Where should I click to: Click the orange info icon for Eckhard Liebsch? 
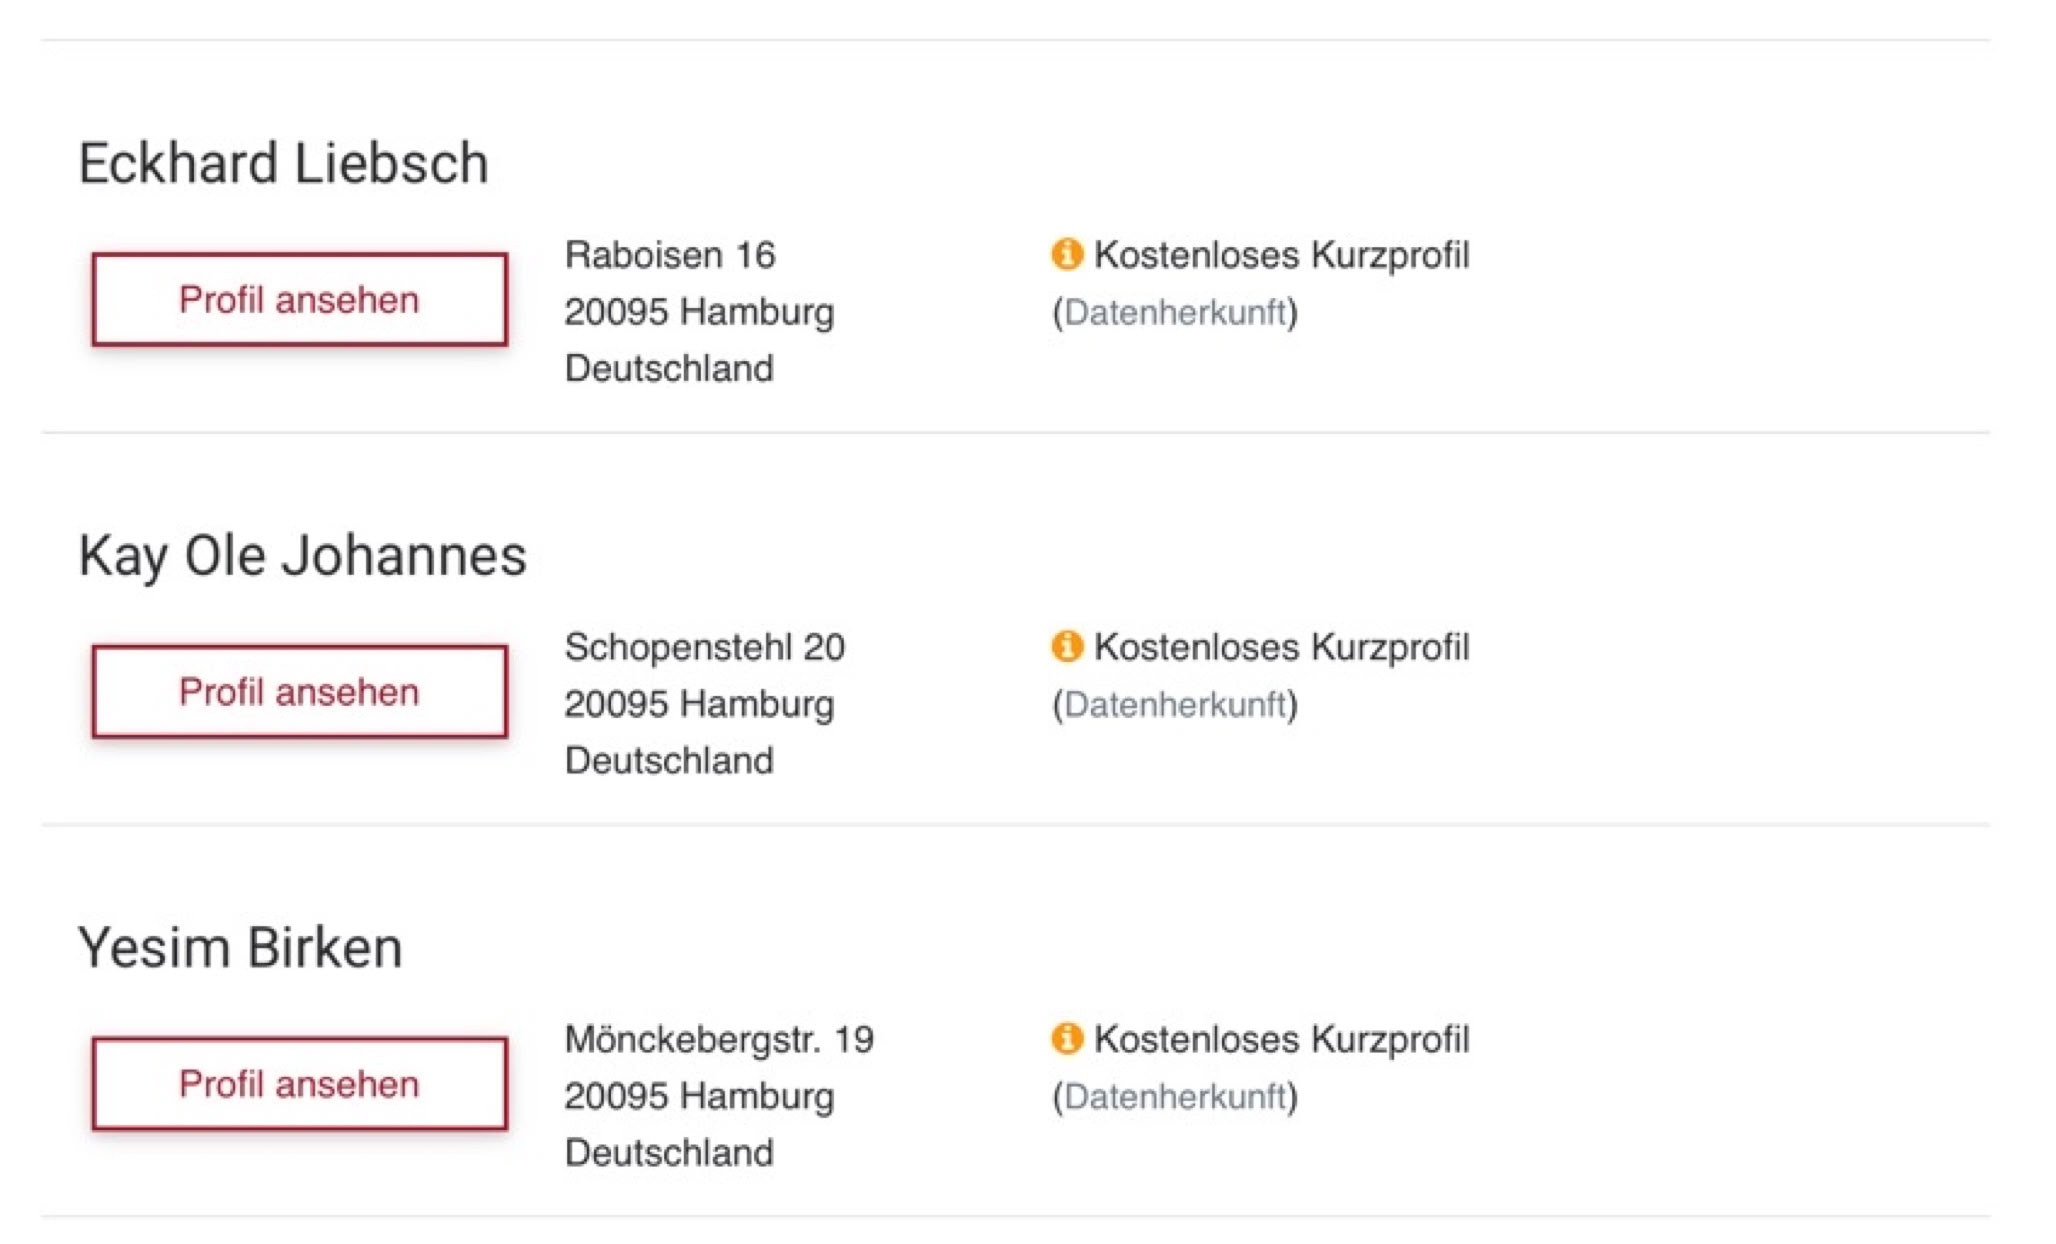point(1066,254)
